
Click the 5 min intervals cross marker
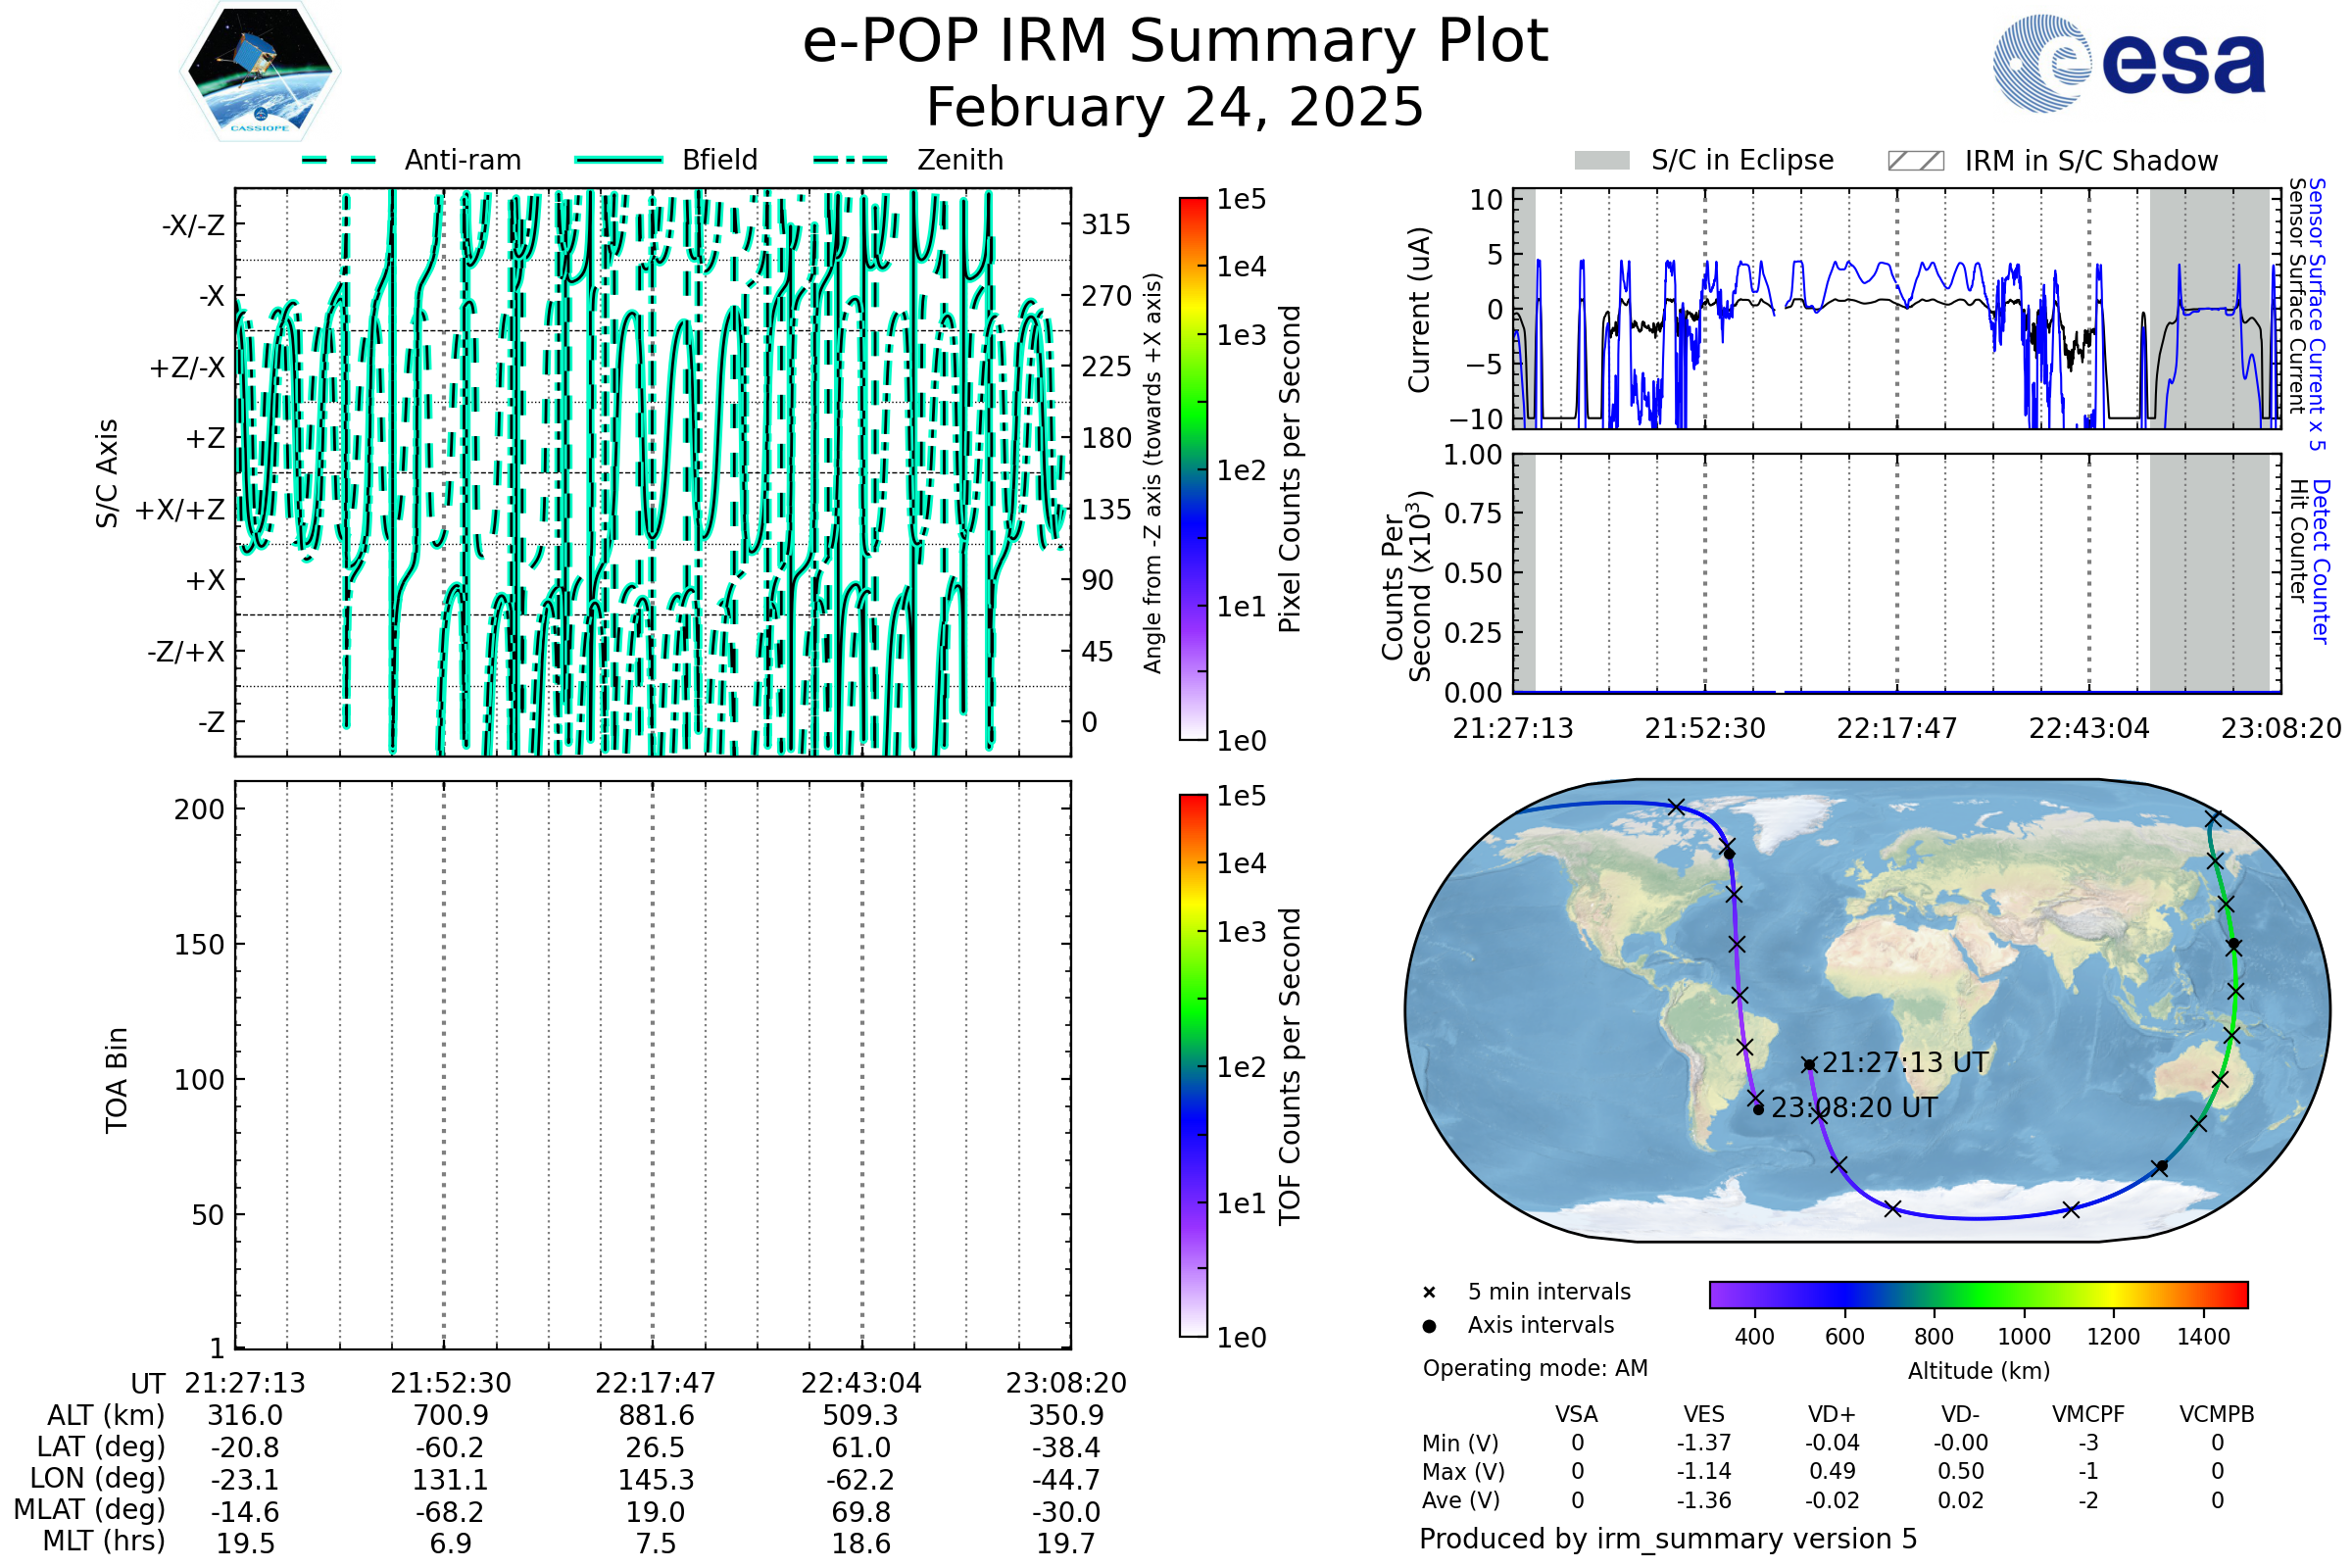tap(1429, 1293)
